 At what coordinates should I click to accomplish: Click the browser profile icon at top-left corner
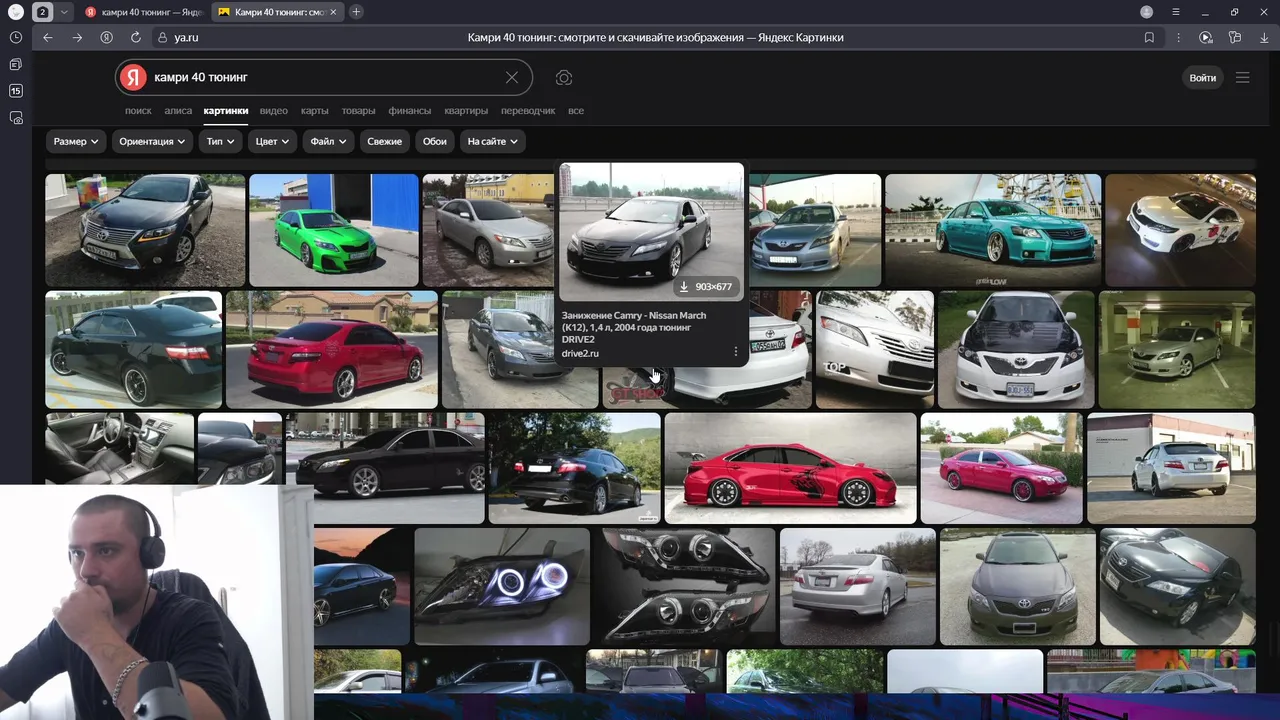pyautogui.click(x=16, y=12)
